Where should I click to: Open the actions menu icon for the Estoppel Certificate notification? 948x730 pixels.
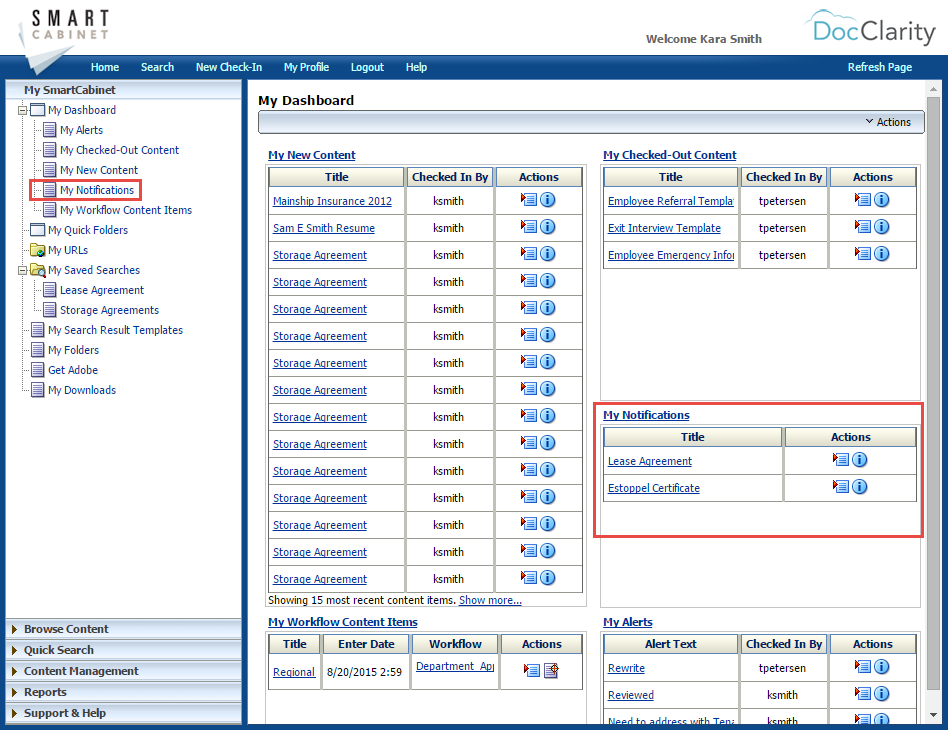[x=840, y=487]
